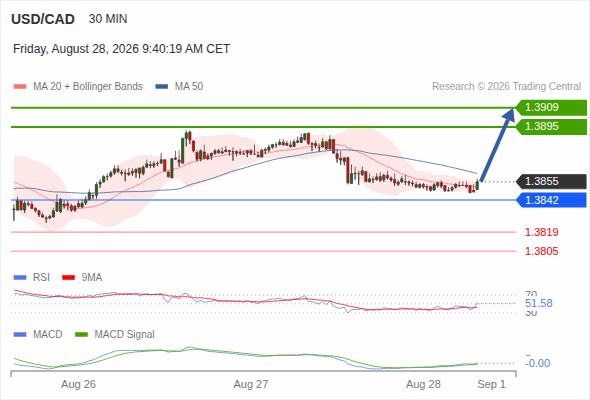Click the 1.3842 pivot price tag

point(551,200)
